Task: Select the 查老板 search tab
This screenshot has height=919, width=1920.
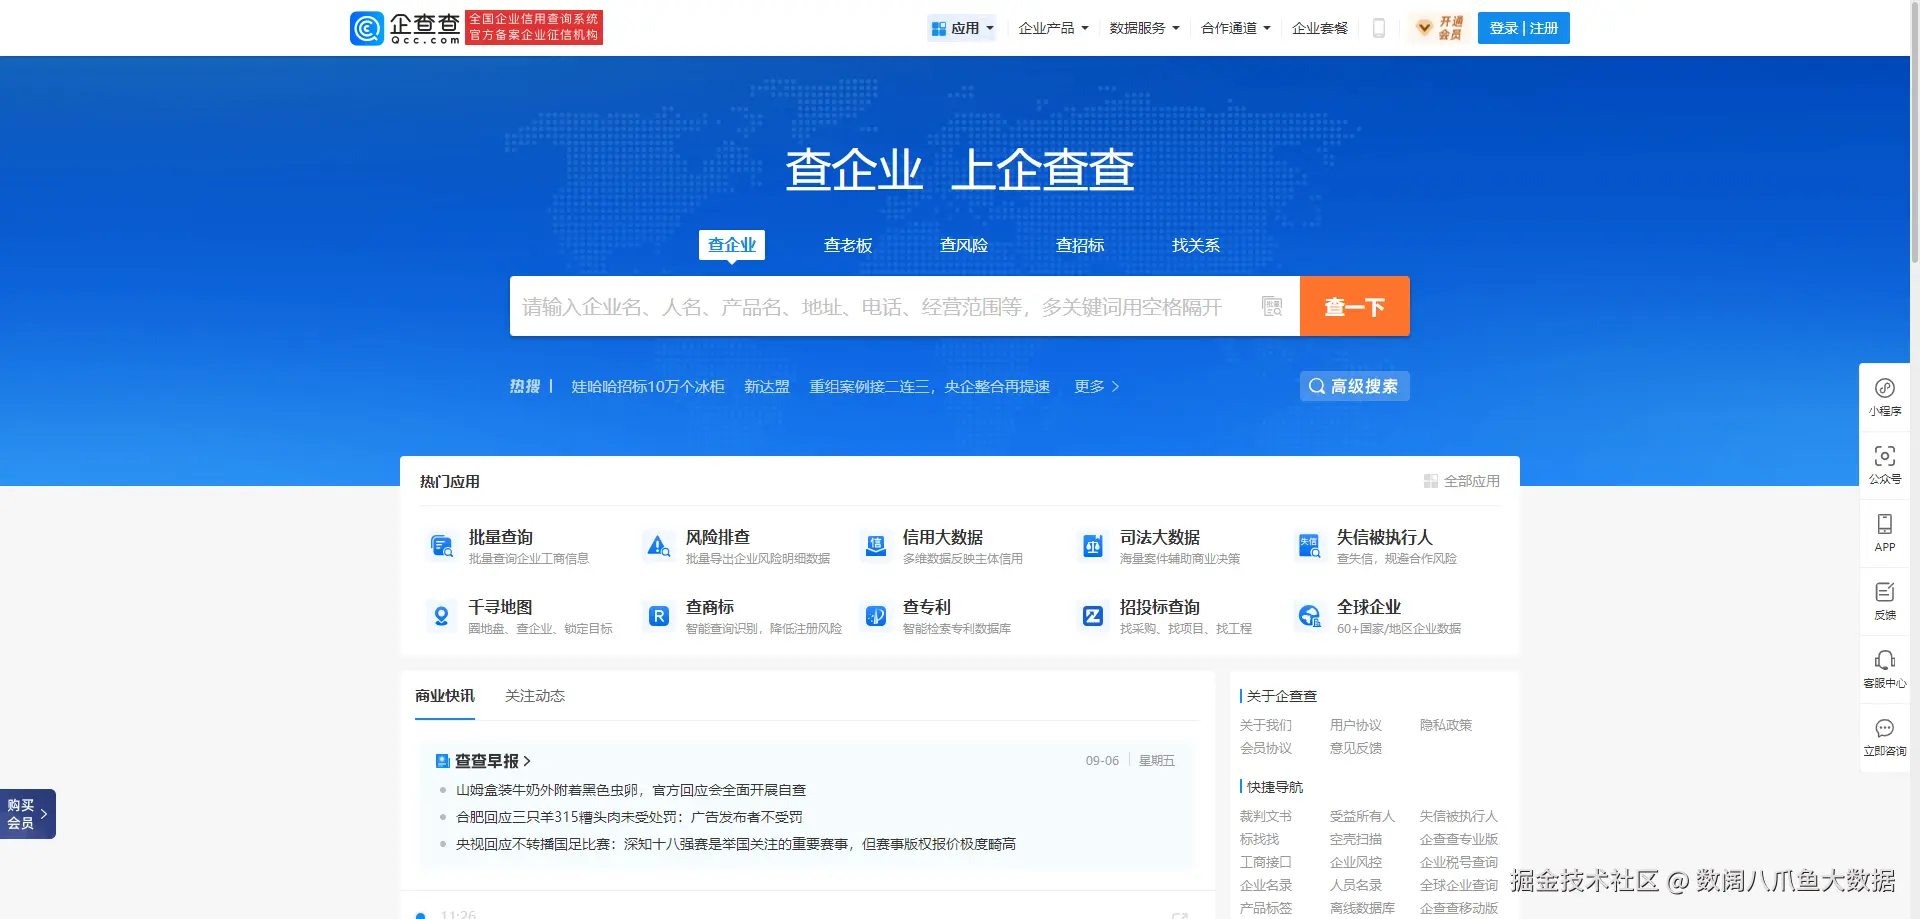Action: [x=848, y=245]
